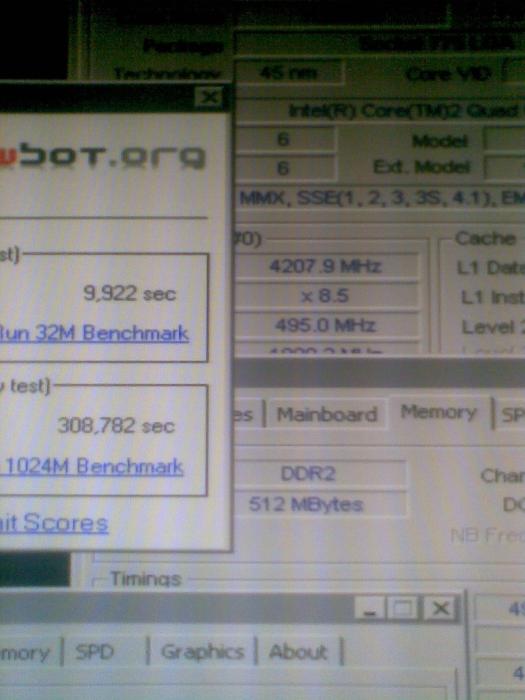This screenshot has width=525, height=700.
Task: Minimize the lower CPU-Z window
Action: click(x=370, y=608)
